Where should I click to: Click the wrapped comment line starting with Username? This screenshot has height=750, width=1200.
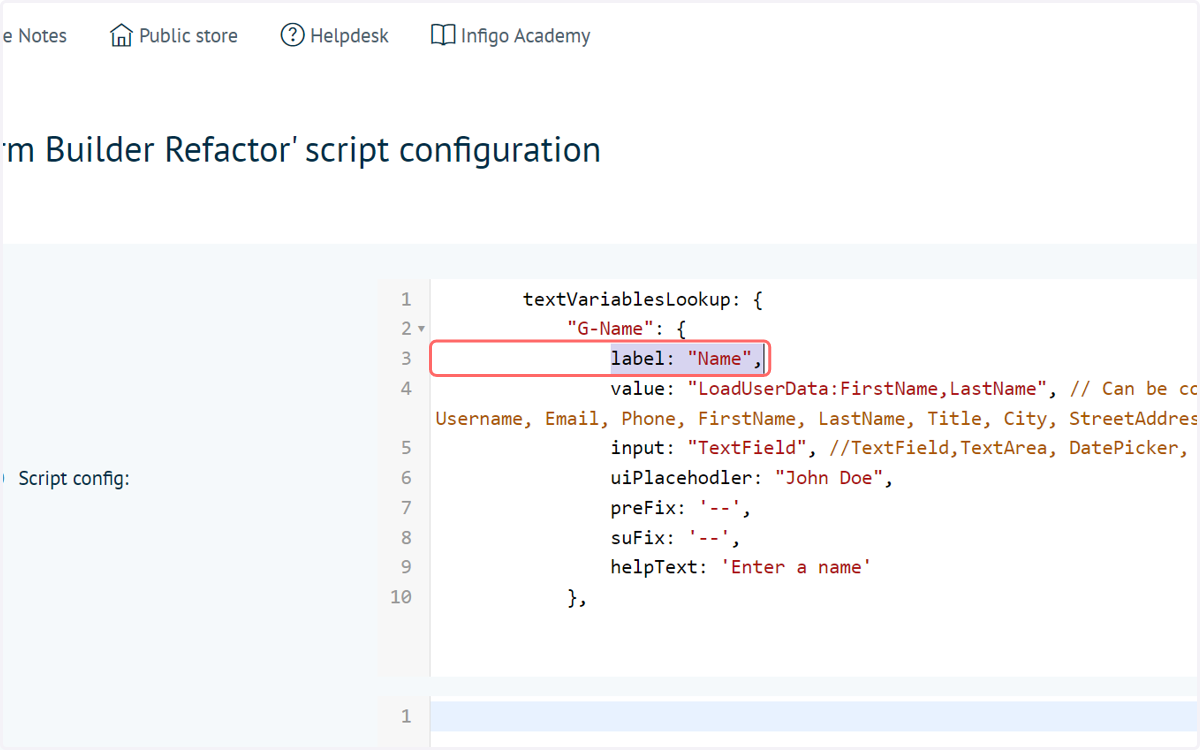click(x=817, y=418)
